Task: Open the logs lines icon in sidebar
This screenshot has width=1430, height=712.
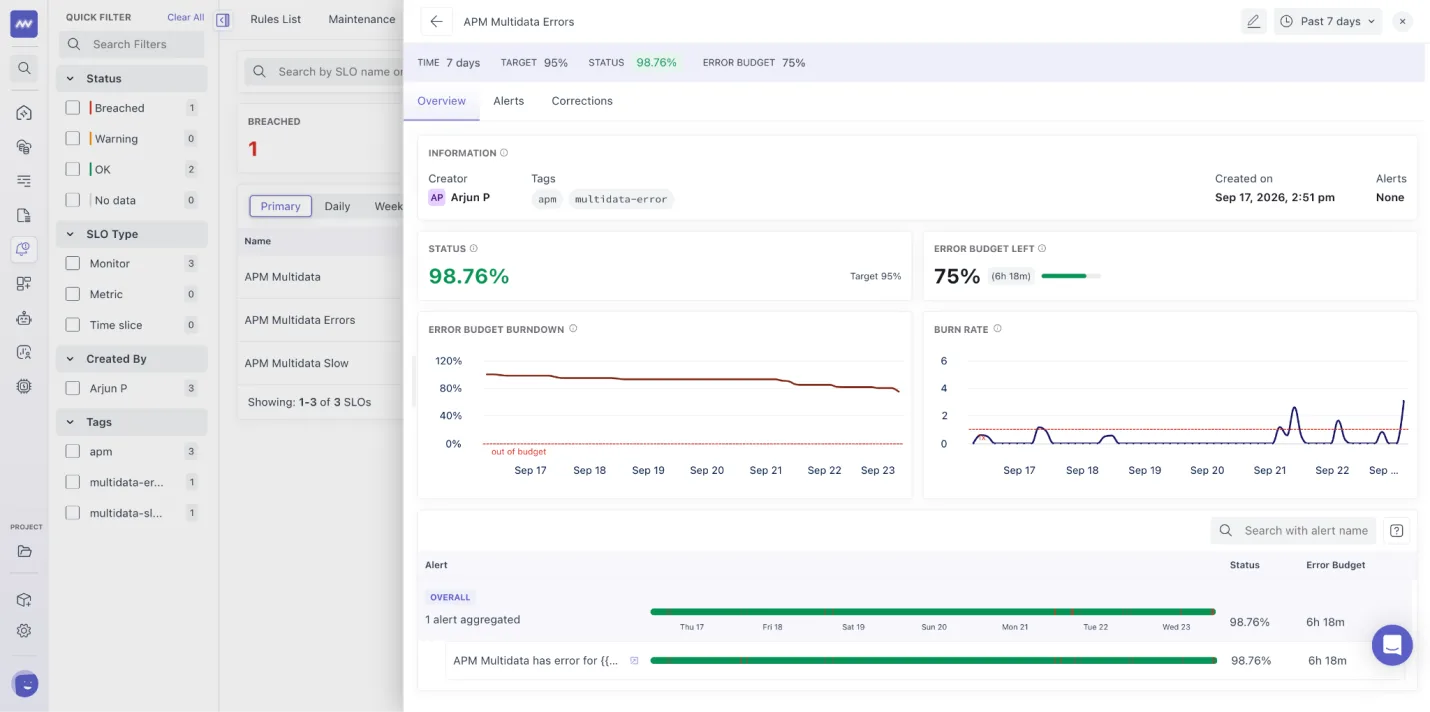Action: tap(24, 181)
